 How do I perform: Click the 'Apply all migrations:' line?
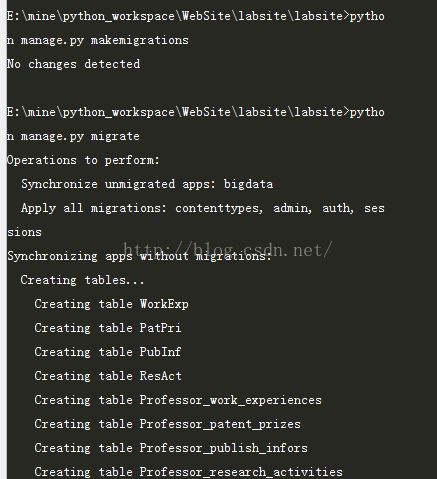[94, 208]
